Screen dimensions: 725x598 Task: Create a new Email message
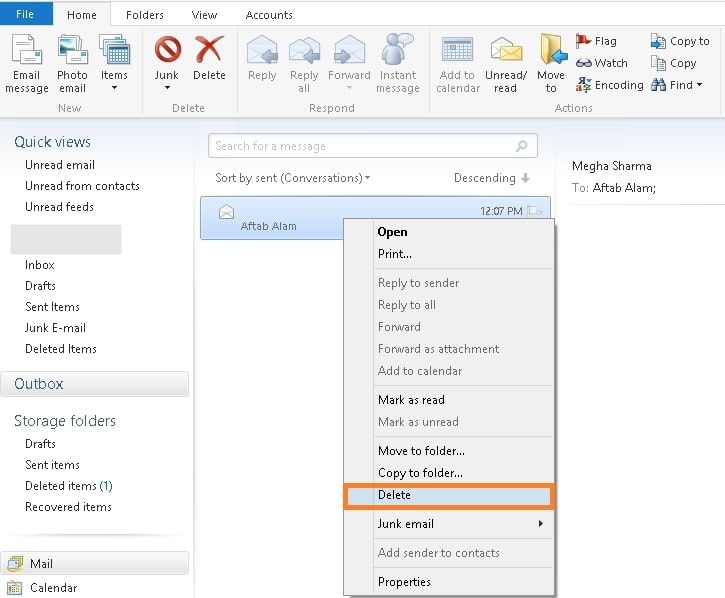(26, 64)
